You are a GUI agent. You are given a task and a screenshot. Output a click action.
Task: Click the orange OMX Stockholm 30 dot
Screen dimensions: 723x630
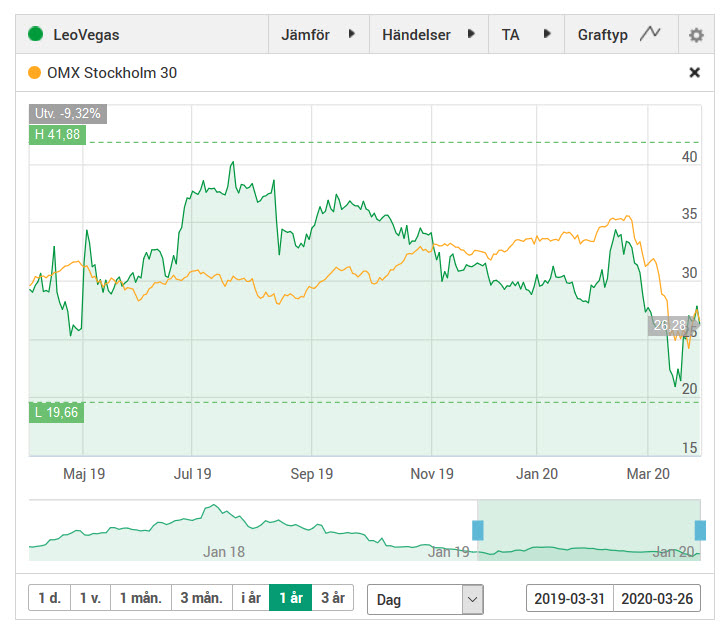point(35,72)
